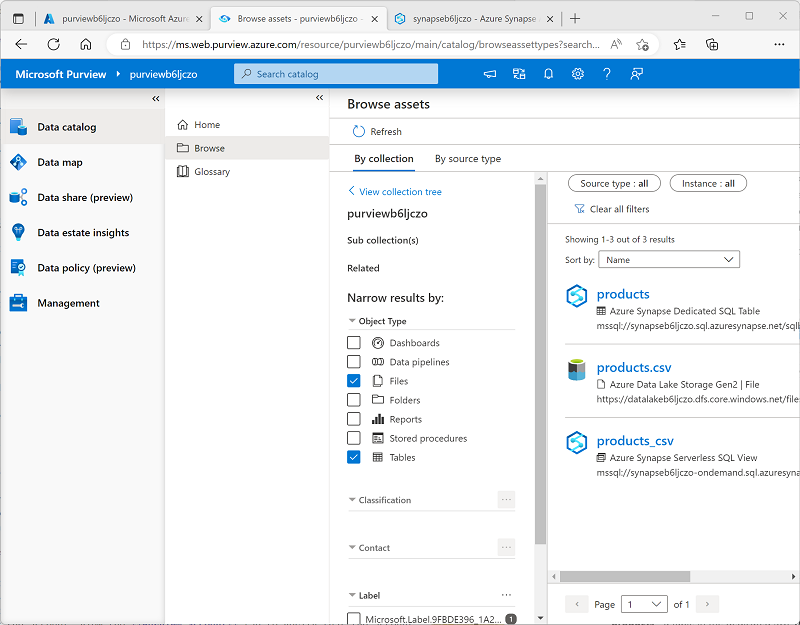
Task: Uncheck the Tables object type checkbox
Action: coord(354,457)
